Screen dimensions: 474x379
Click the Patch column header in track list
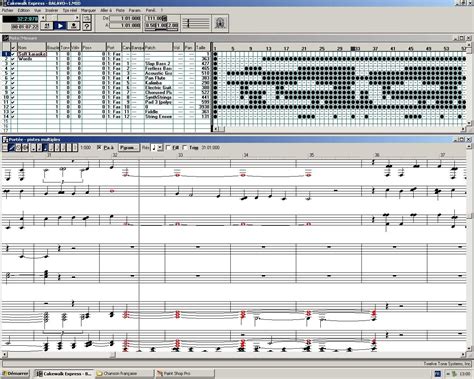tap(159, 47)
